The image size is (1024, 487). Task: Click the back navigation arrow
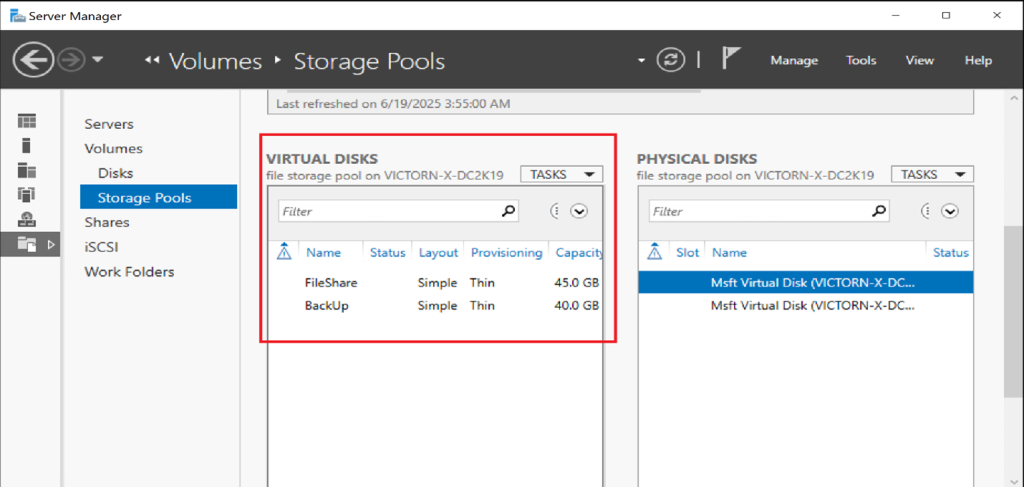point(33,60)
